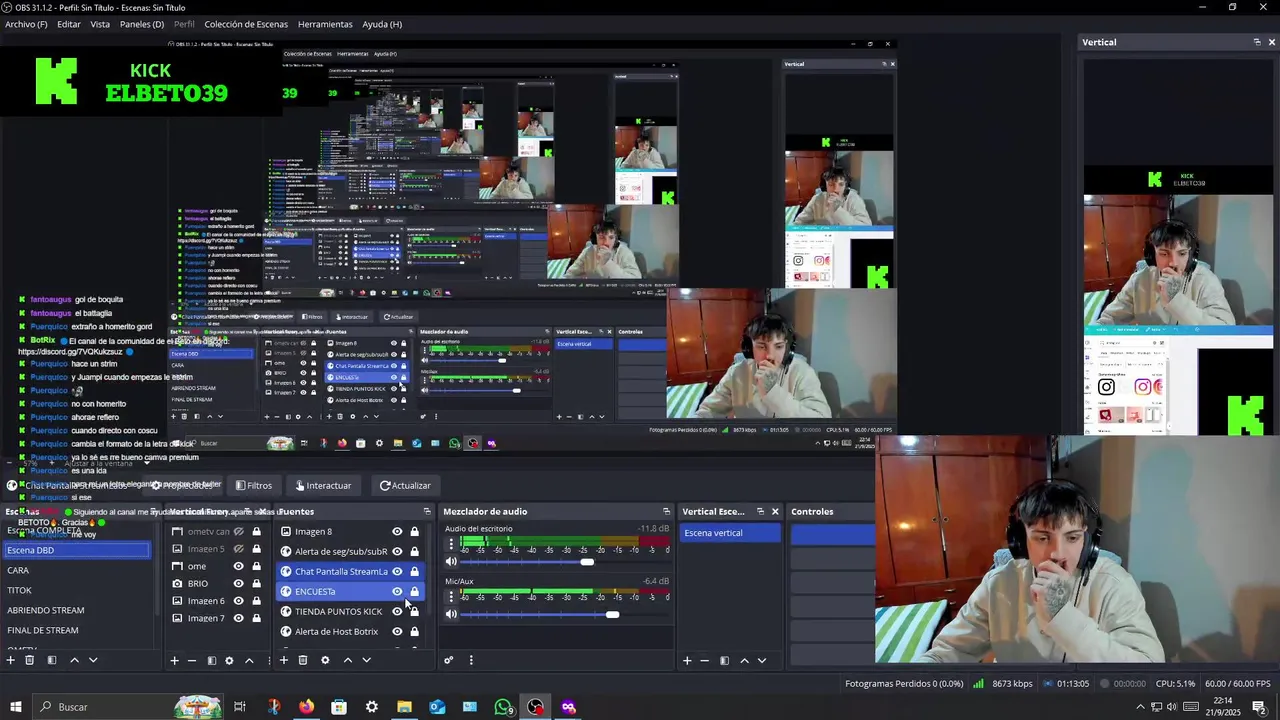The height and width of the screenshot is (720, 1280).
Task: Open the Herramientas menu
Action: 325,24
